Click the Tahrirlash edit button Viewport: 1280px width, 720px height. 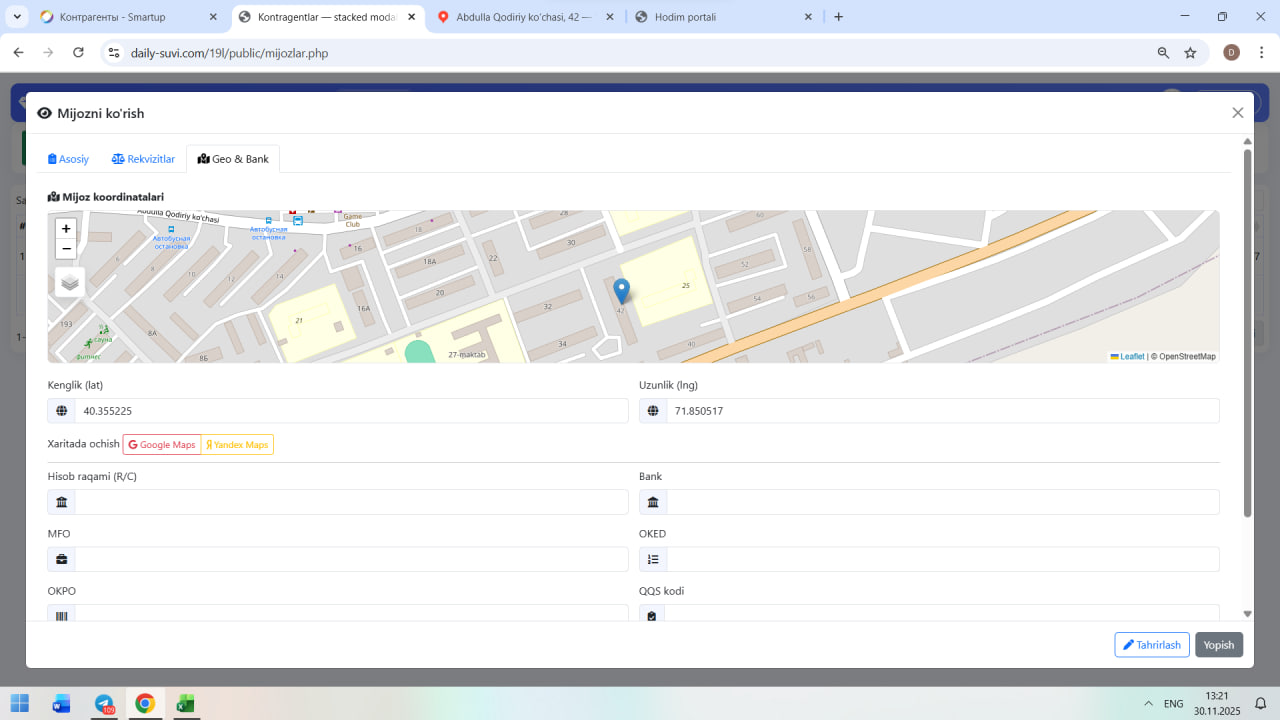point(1151,645)
